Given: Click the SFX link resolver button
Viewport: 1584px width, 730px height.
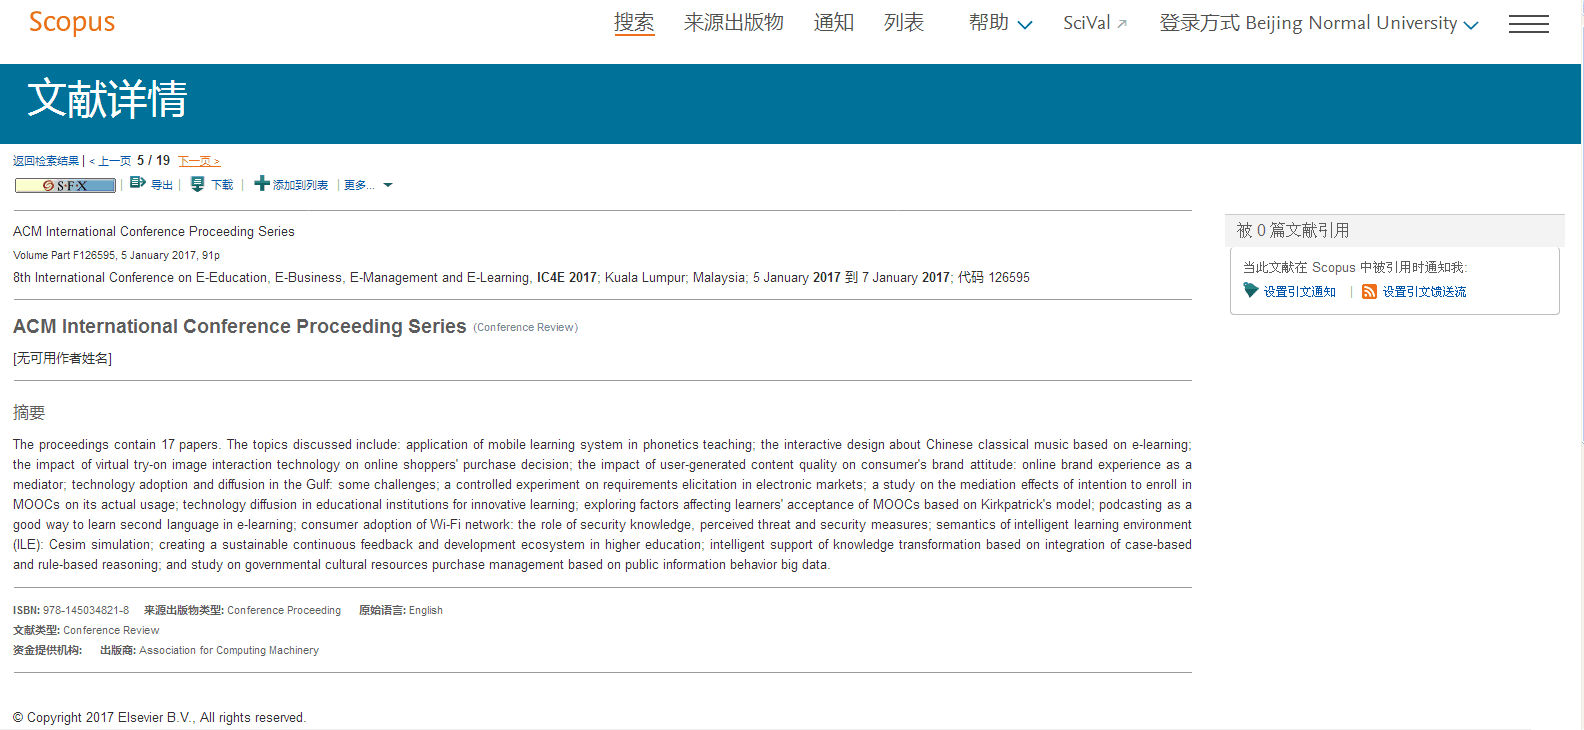Looking at the screenshot, I should [65, 185].
